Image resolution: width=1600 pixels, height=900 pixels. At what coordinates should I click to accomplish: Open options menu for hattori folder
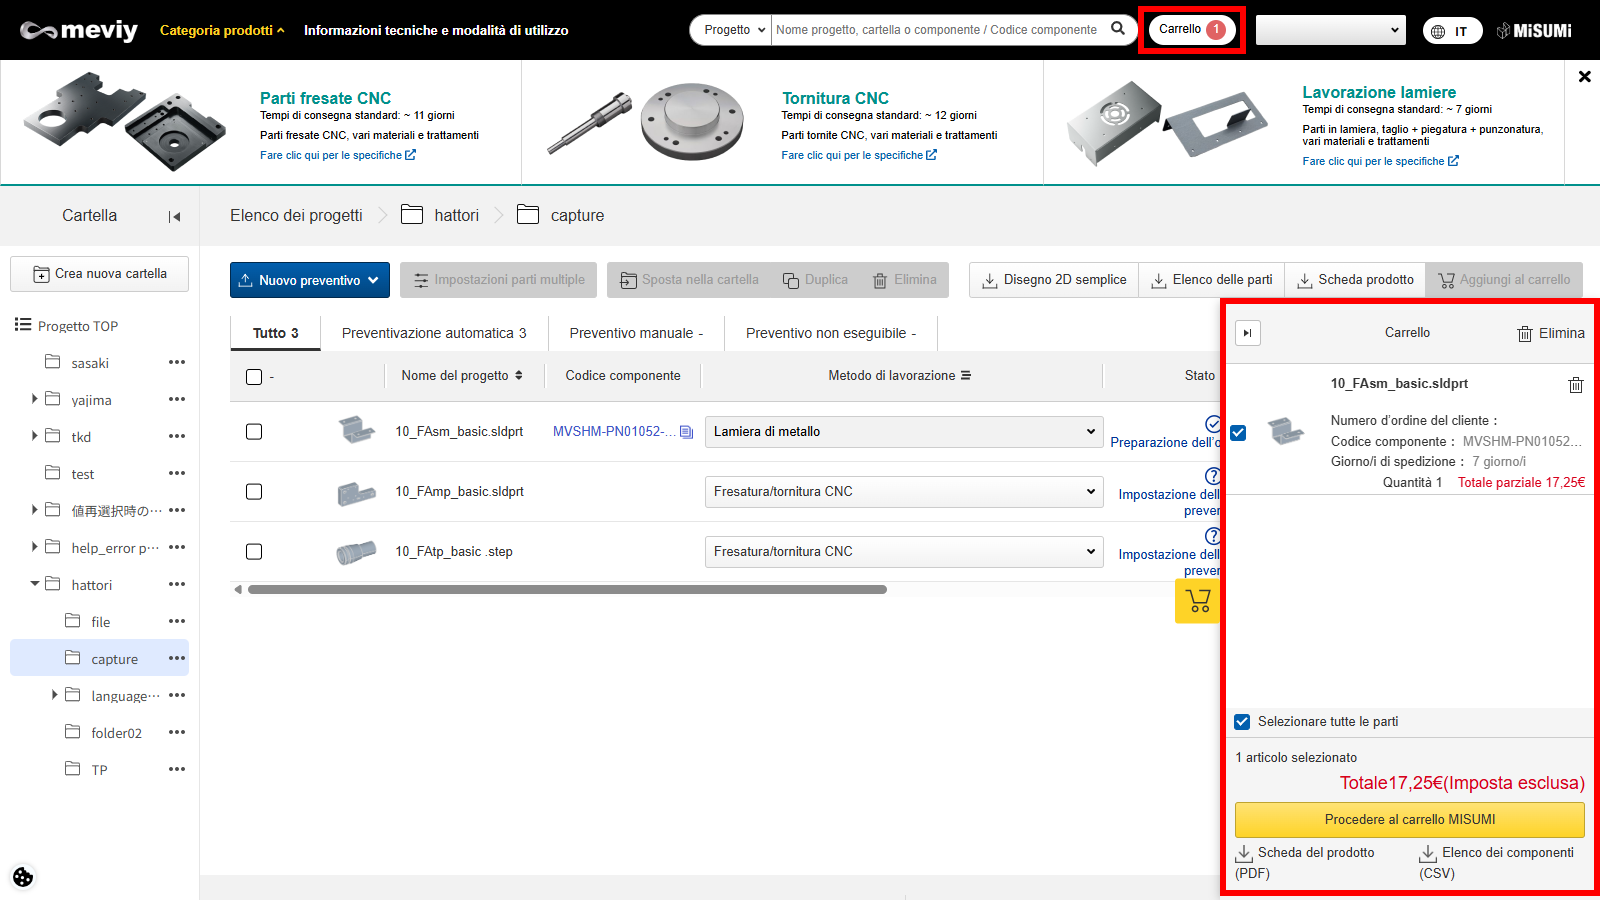click(177, 585)
